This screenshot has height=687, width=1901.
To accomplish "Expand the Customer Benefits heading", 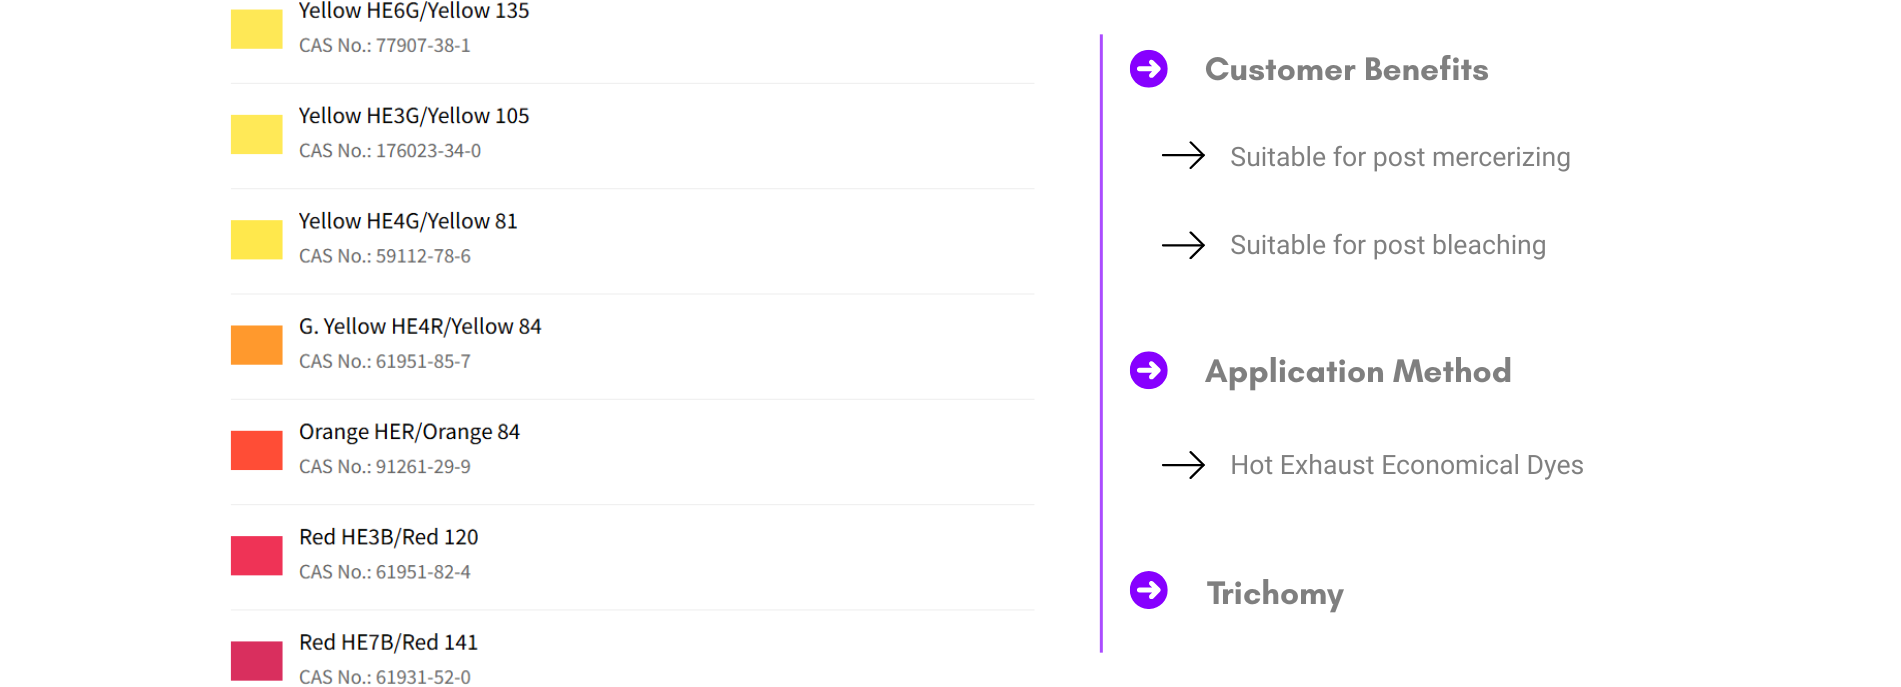I will tap(1346, 69).
